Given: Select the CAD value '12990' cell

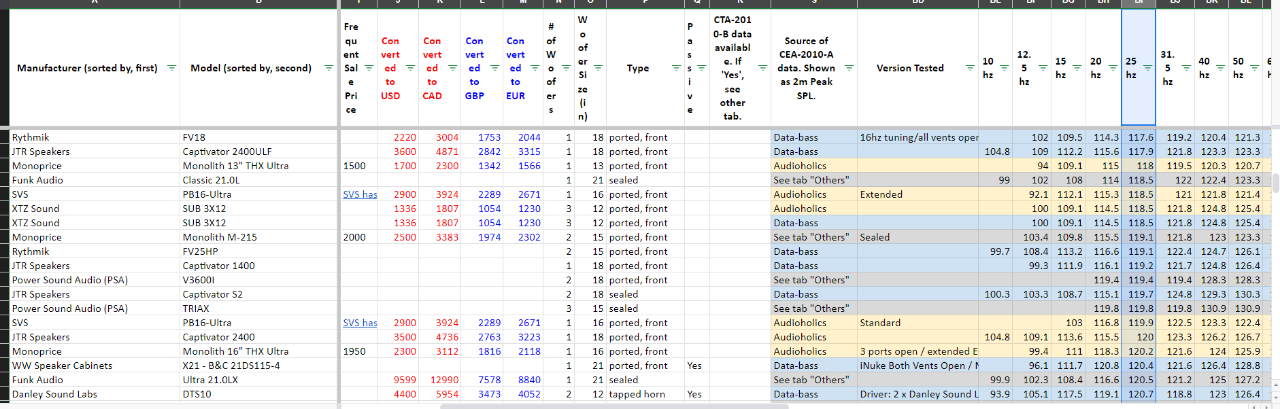Looking at the screenshot, I should click(441, 380).
